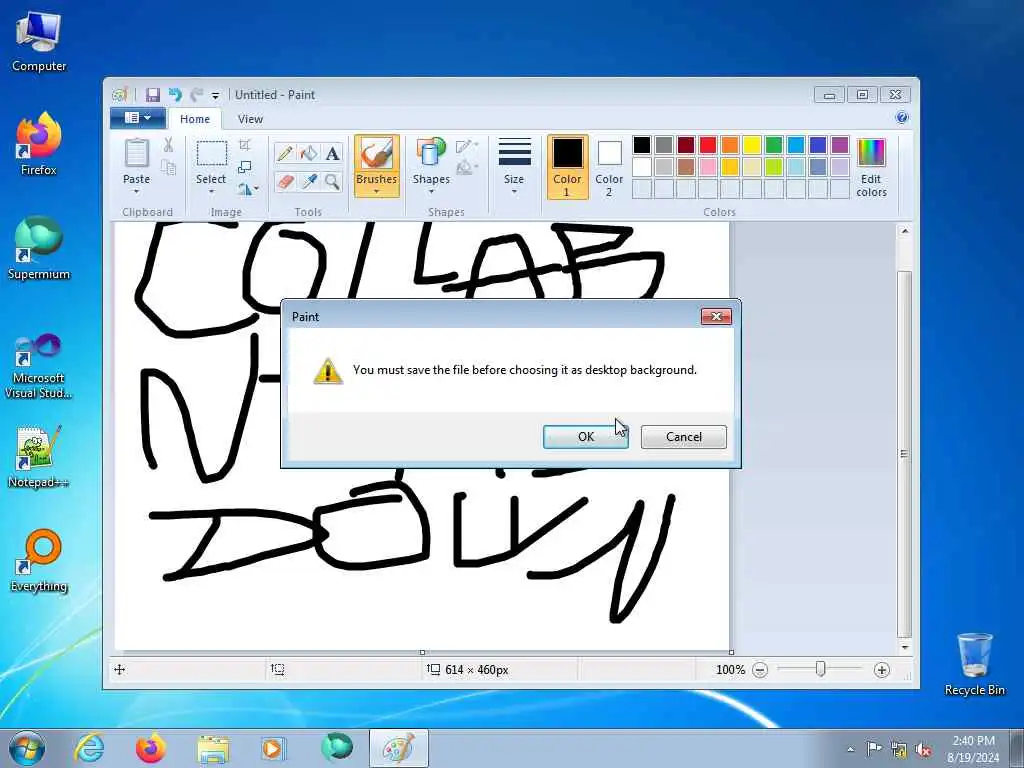Switch to the Home ribbon tab

pos(195,119)
